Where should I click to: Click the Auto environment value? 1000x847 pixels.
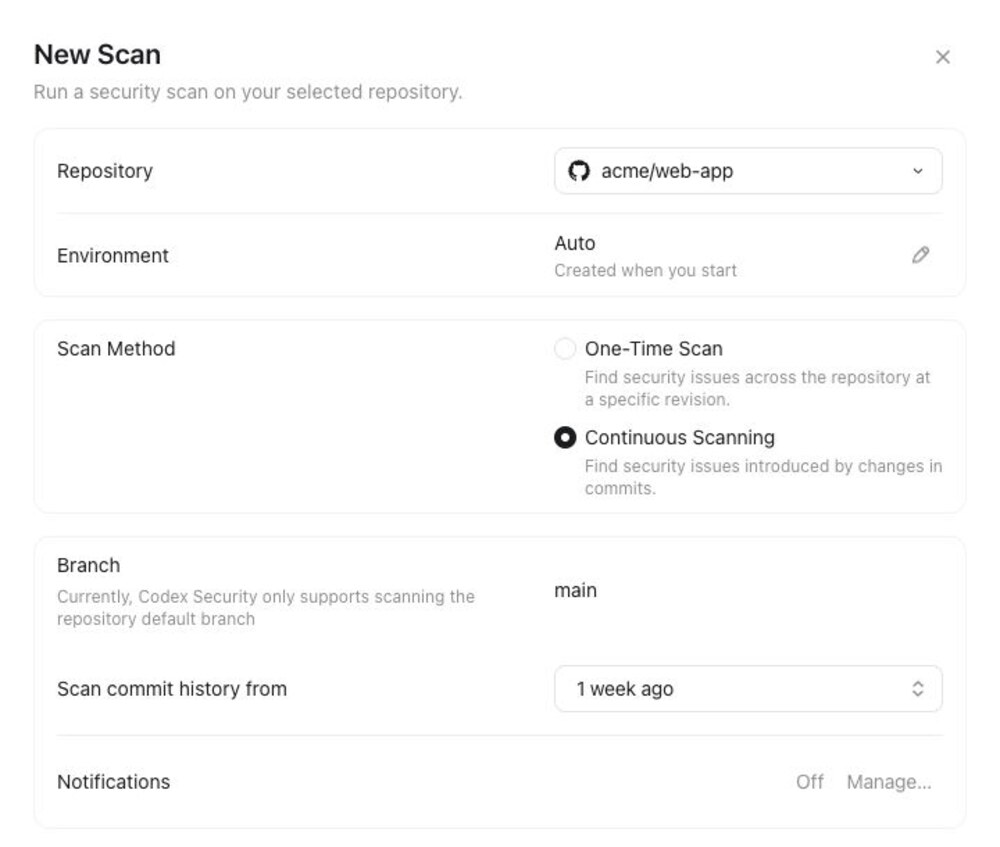[x=575, y=243]
